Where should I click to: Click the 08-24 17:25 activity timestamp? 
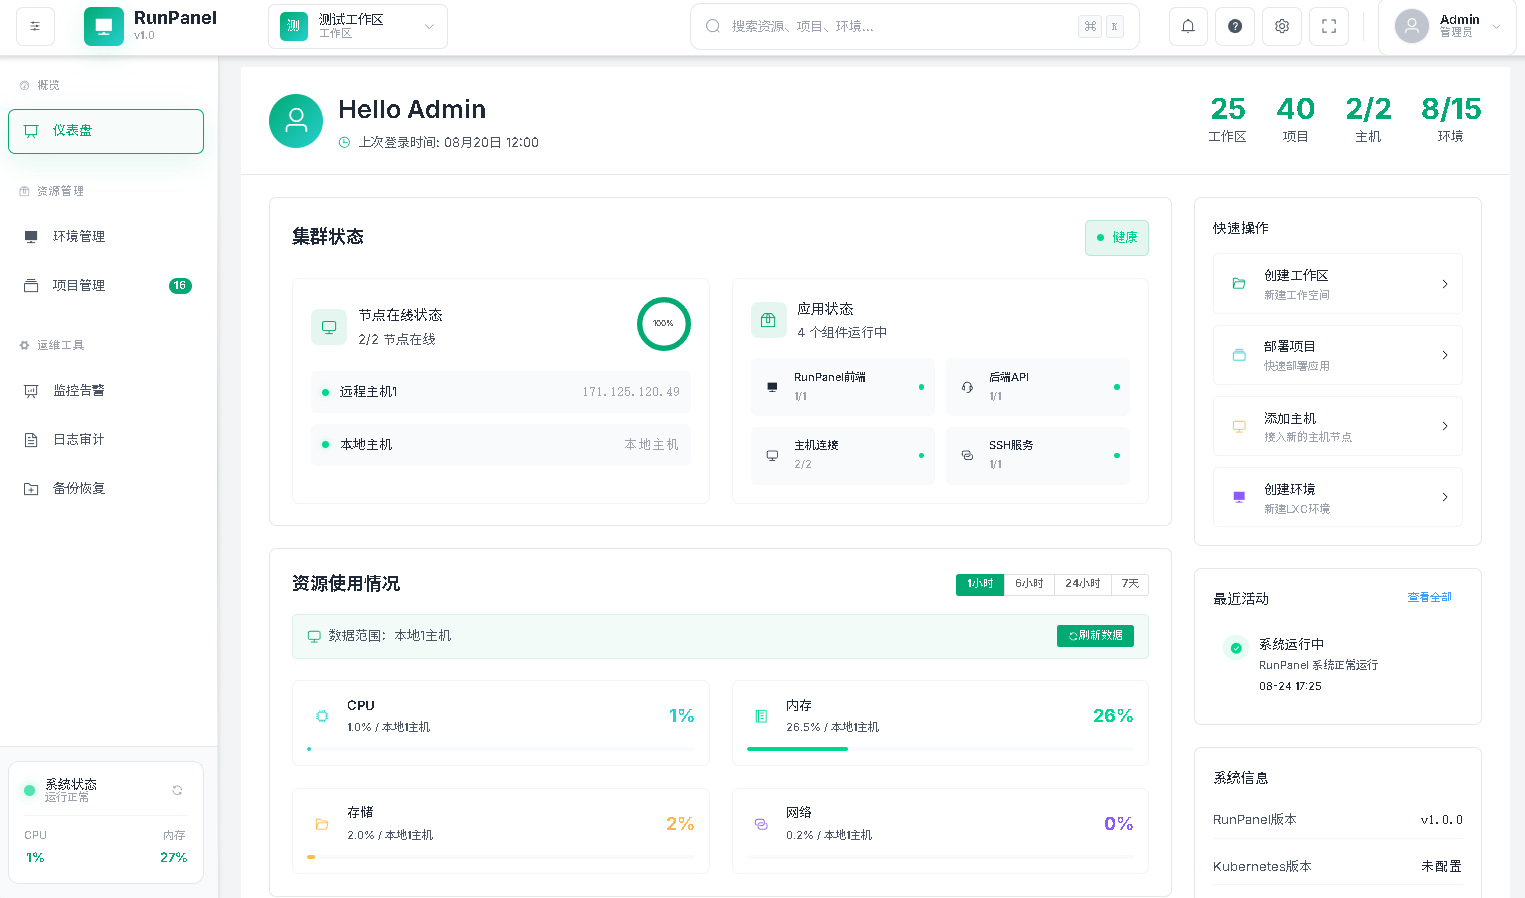[1290, 687]
